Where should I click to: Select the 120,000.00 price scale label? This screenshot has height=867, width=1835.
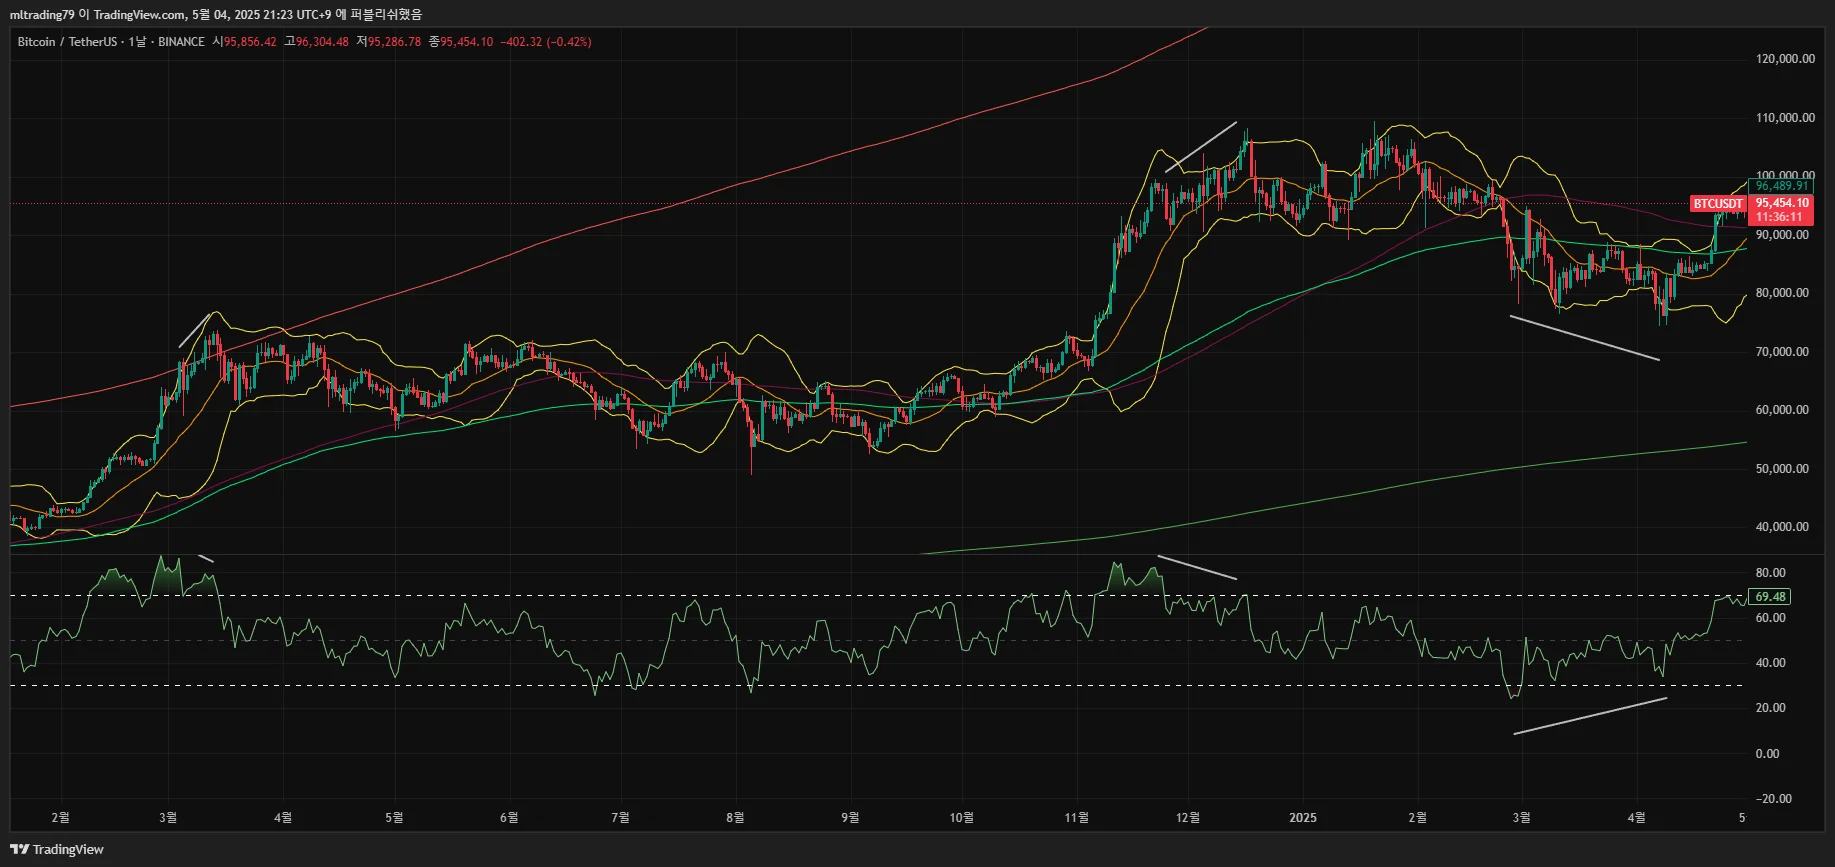point(1785,59)
